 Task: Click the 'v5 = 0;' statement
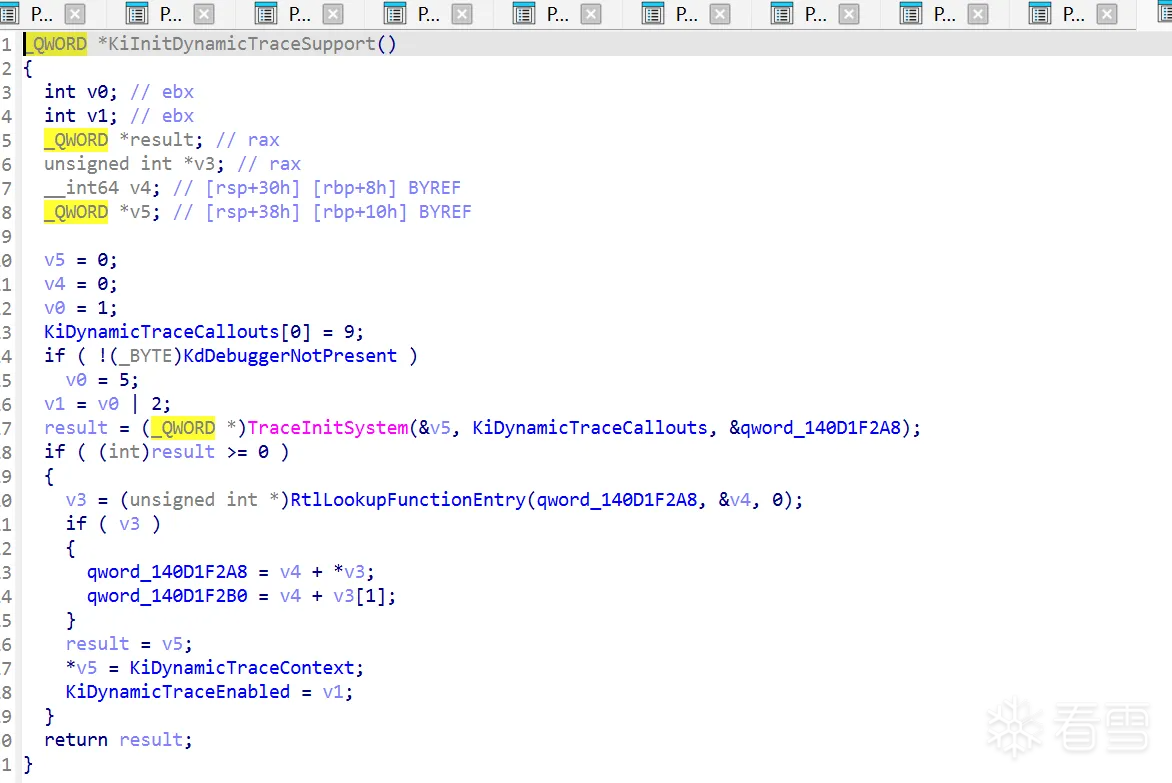[x=81, y=260]
